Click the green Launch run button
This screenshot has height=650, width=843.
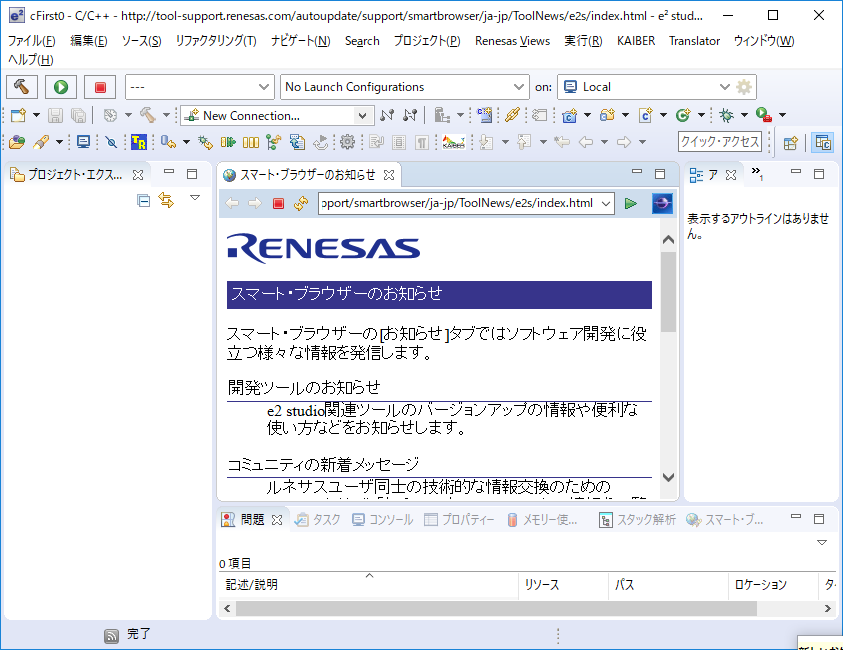coord(61,87)
